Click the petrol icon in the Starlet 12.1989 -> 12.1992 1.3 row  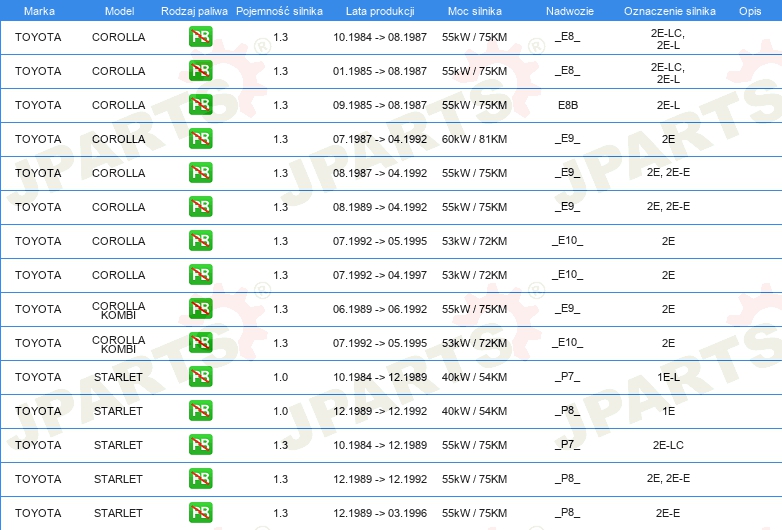tap(200, 479)
